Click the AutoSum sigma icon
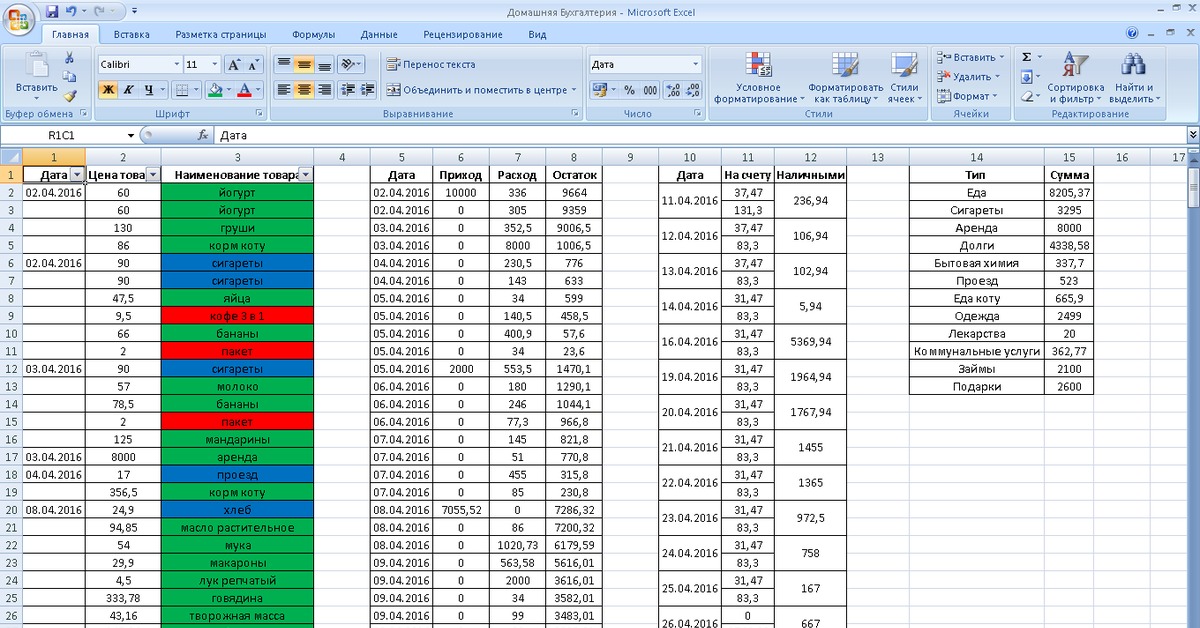The width and height of the screenshot is (1200, 628). pos(1026,57)
